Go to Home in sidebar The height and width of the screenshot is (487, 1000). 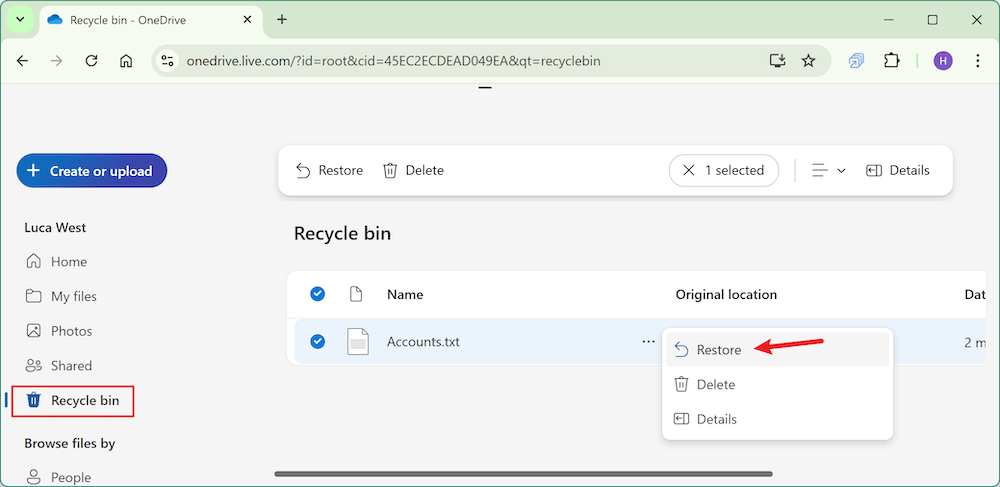(x=56, y=262)
